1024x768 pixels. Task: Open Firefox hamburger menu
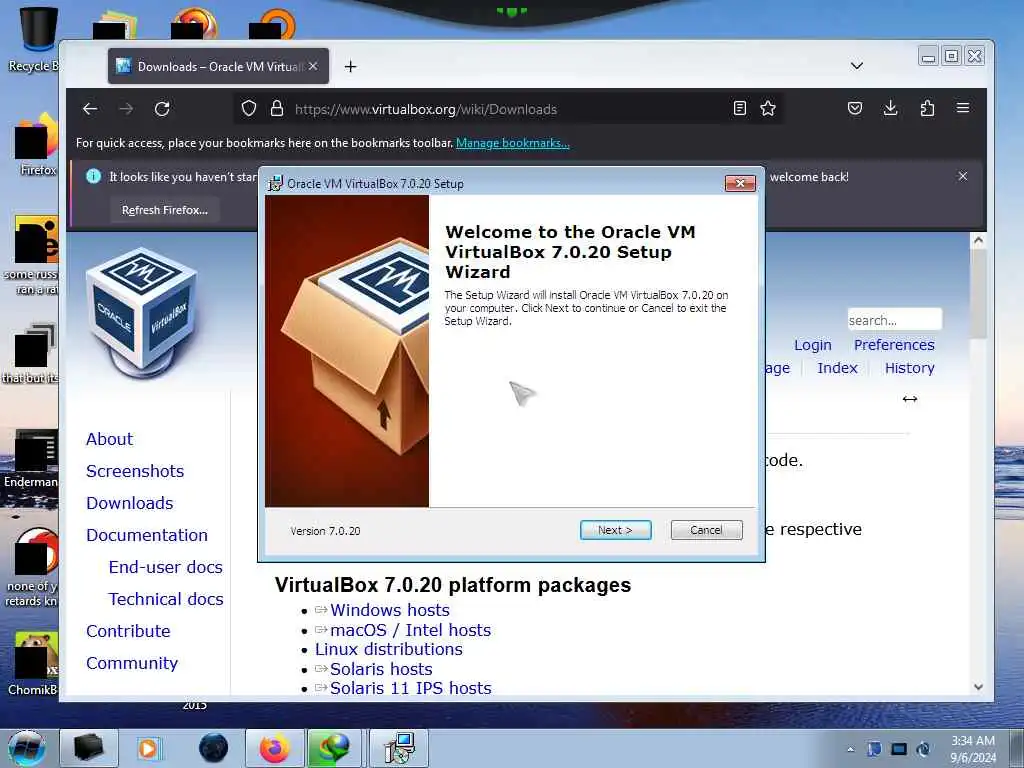[963, 108]
